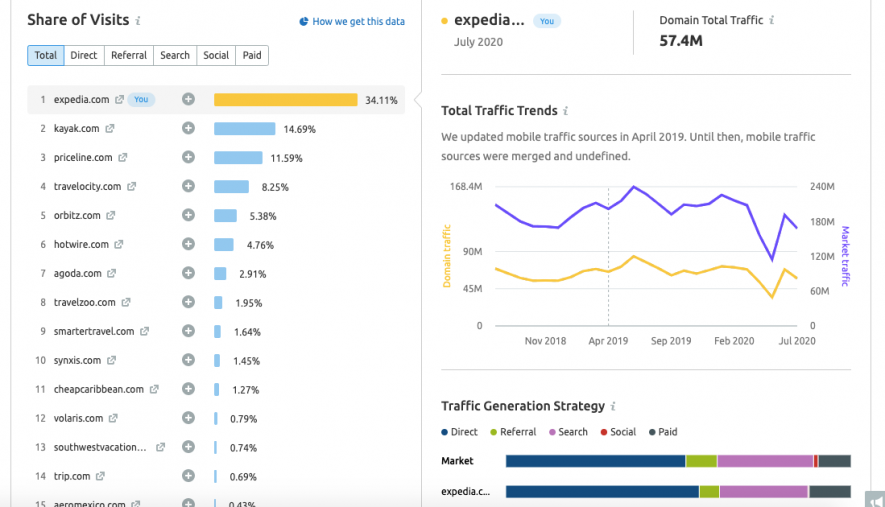
Task: Add southwestvacations with plus icon
Action: (189, 447)
